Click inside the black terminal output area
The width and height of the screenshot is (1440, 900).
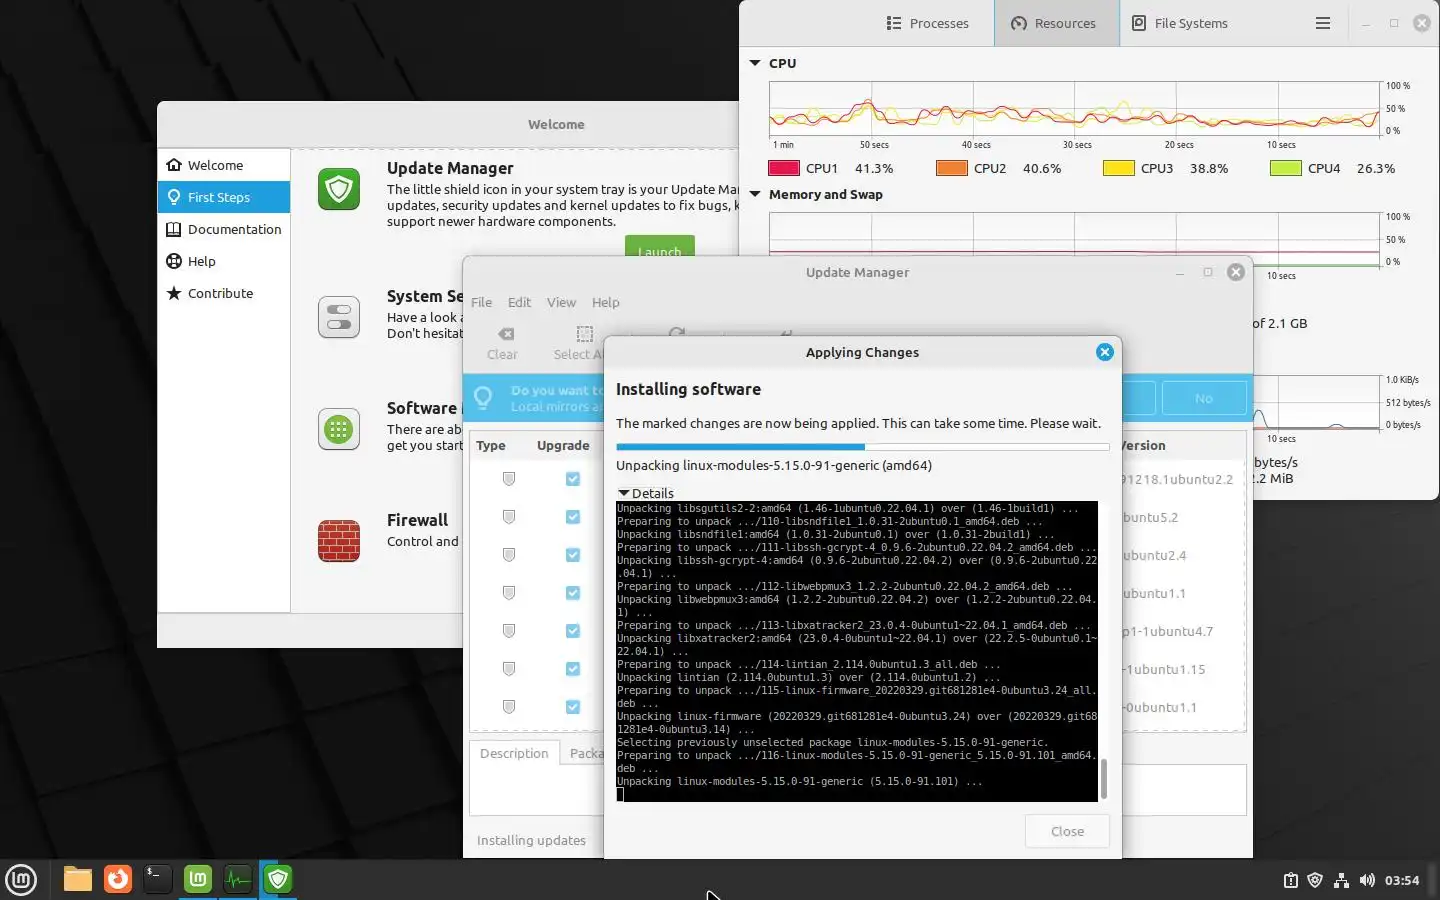coord(857,651)
